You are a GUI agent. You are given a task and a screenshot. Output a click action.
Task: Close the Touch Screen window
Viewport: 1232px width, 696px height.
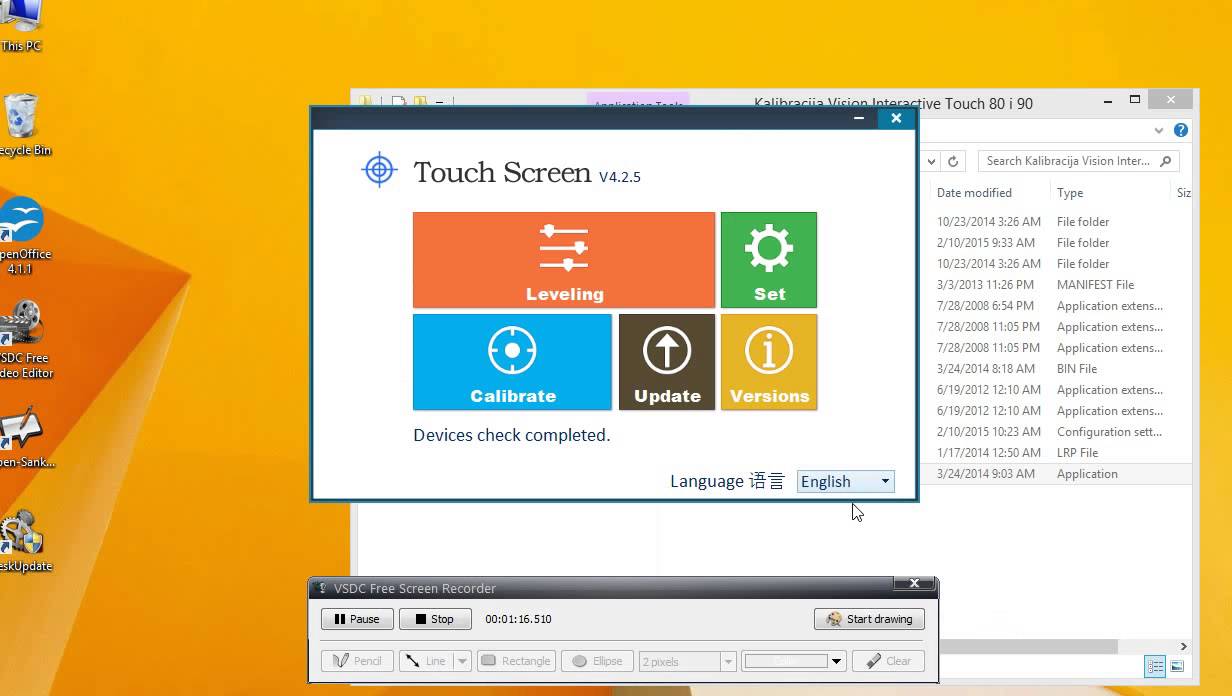tap(896, 118)
